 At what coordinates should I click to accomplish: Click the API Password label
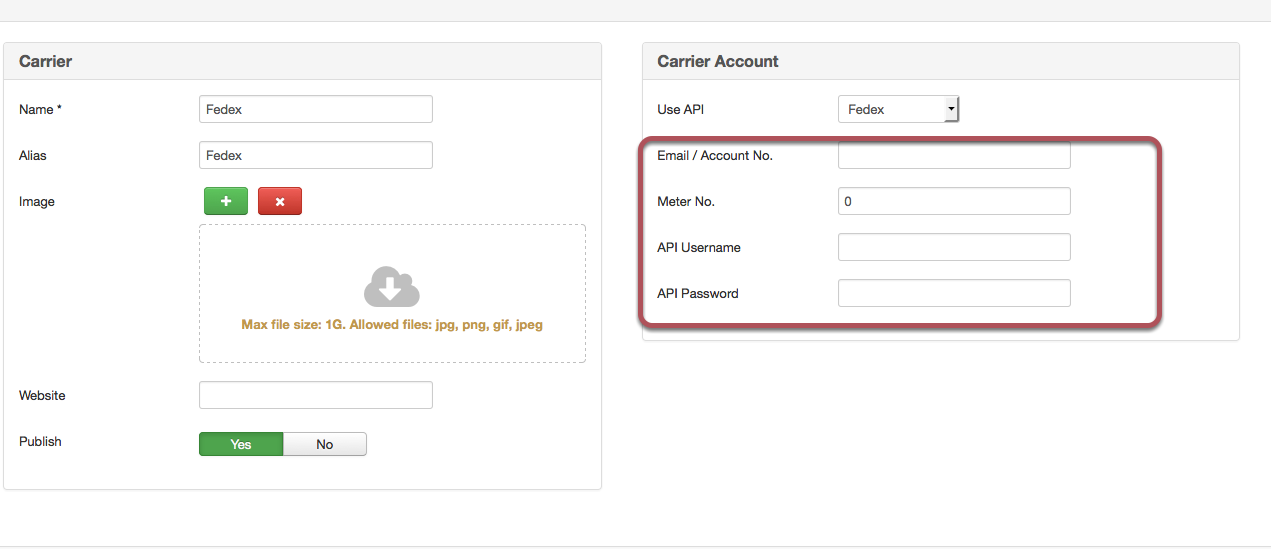[x=698, y=293]
